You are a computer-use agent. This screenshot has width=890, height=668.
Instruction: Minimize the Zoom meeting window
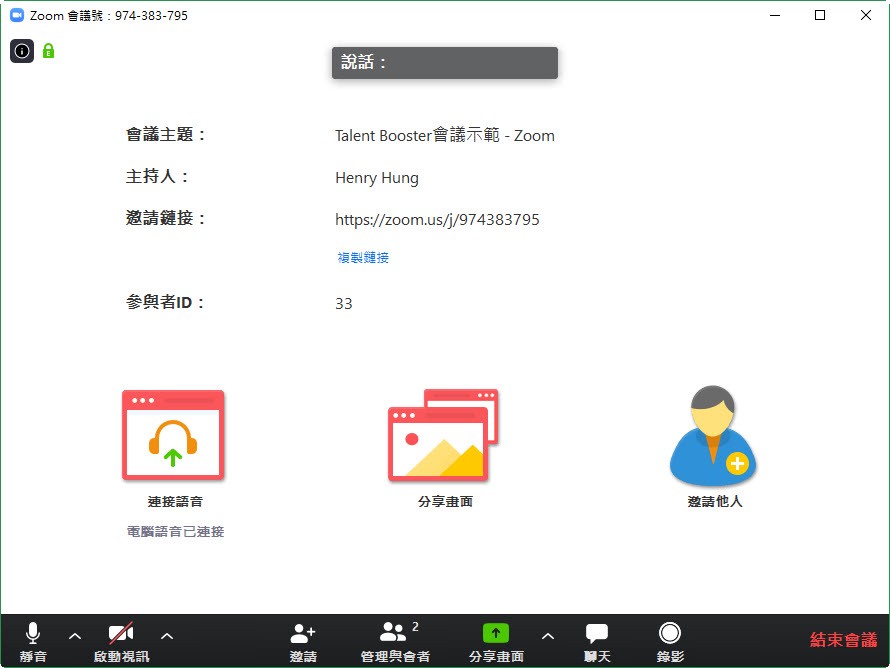[x=775, y=15]
